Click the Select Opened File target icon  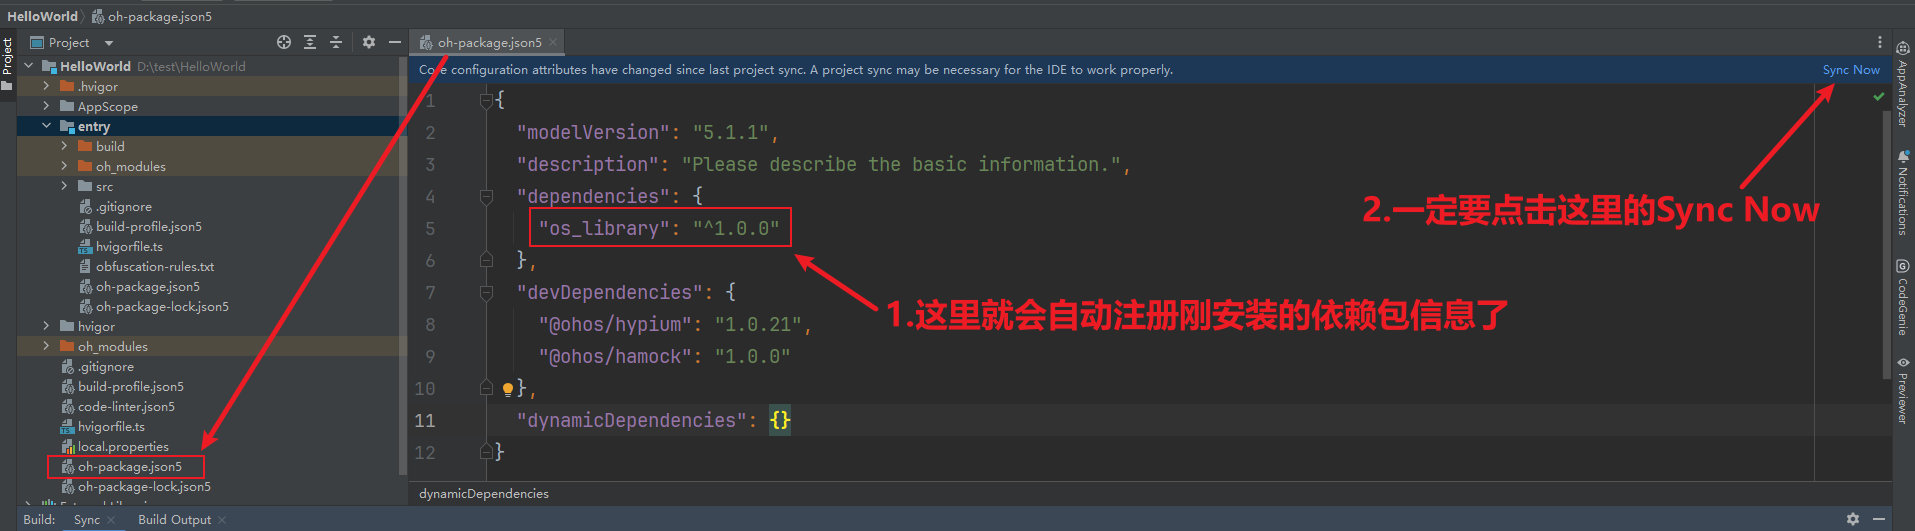[284, 42]
